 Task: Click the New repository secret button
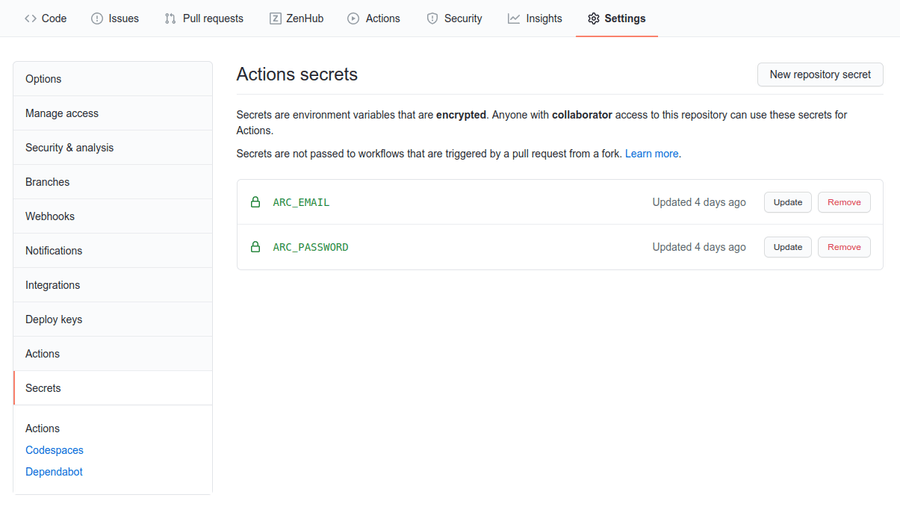[820, 75]
